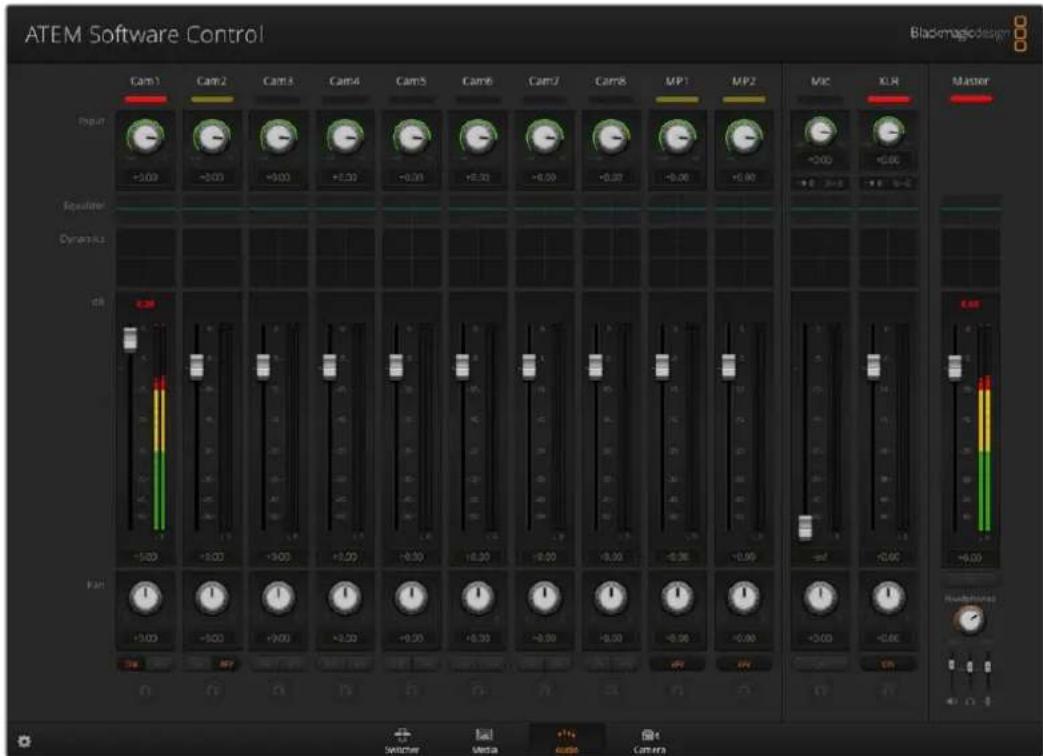Click the Blackmagicdesign logo

pos(968,33)
